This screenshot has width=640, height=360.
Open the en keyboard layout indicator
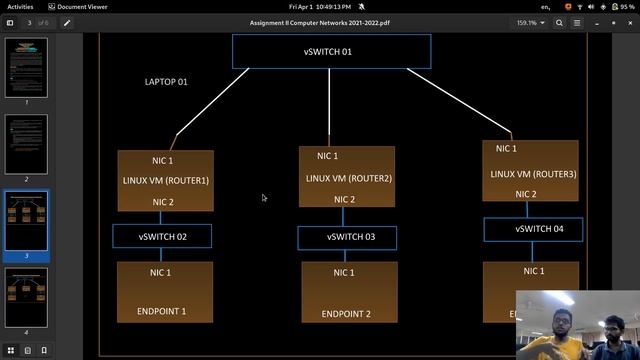[x=545, y=7]
